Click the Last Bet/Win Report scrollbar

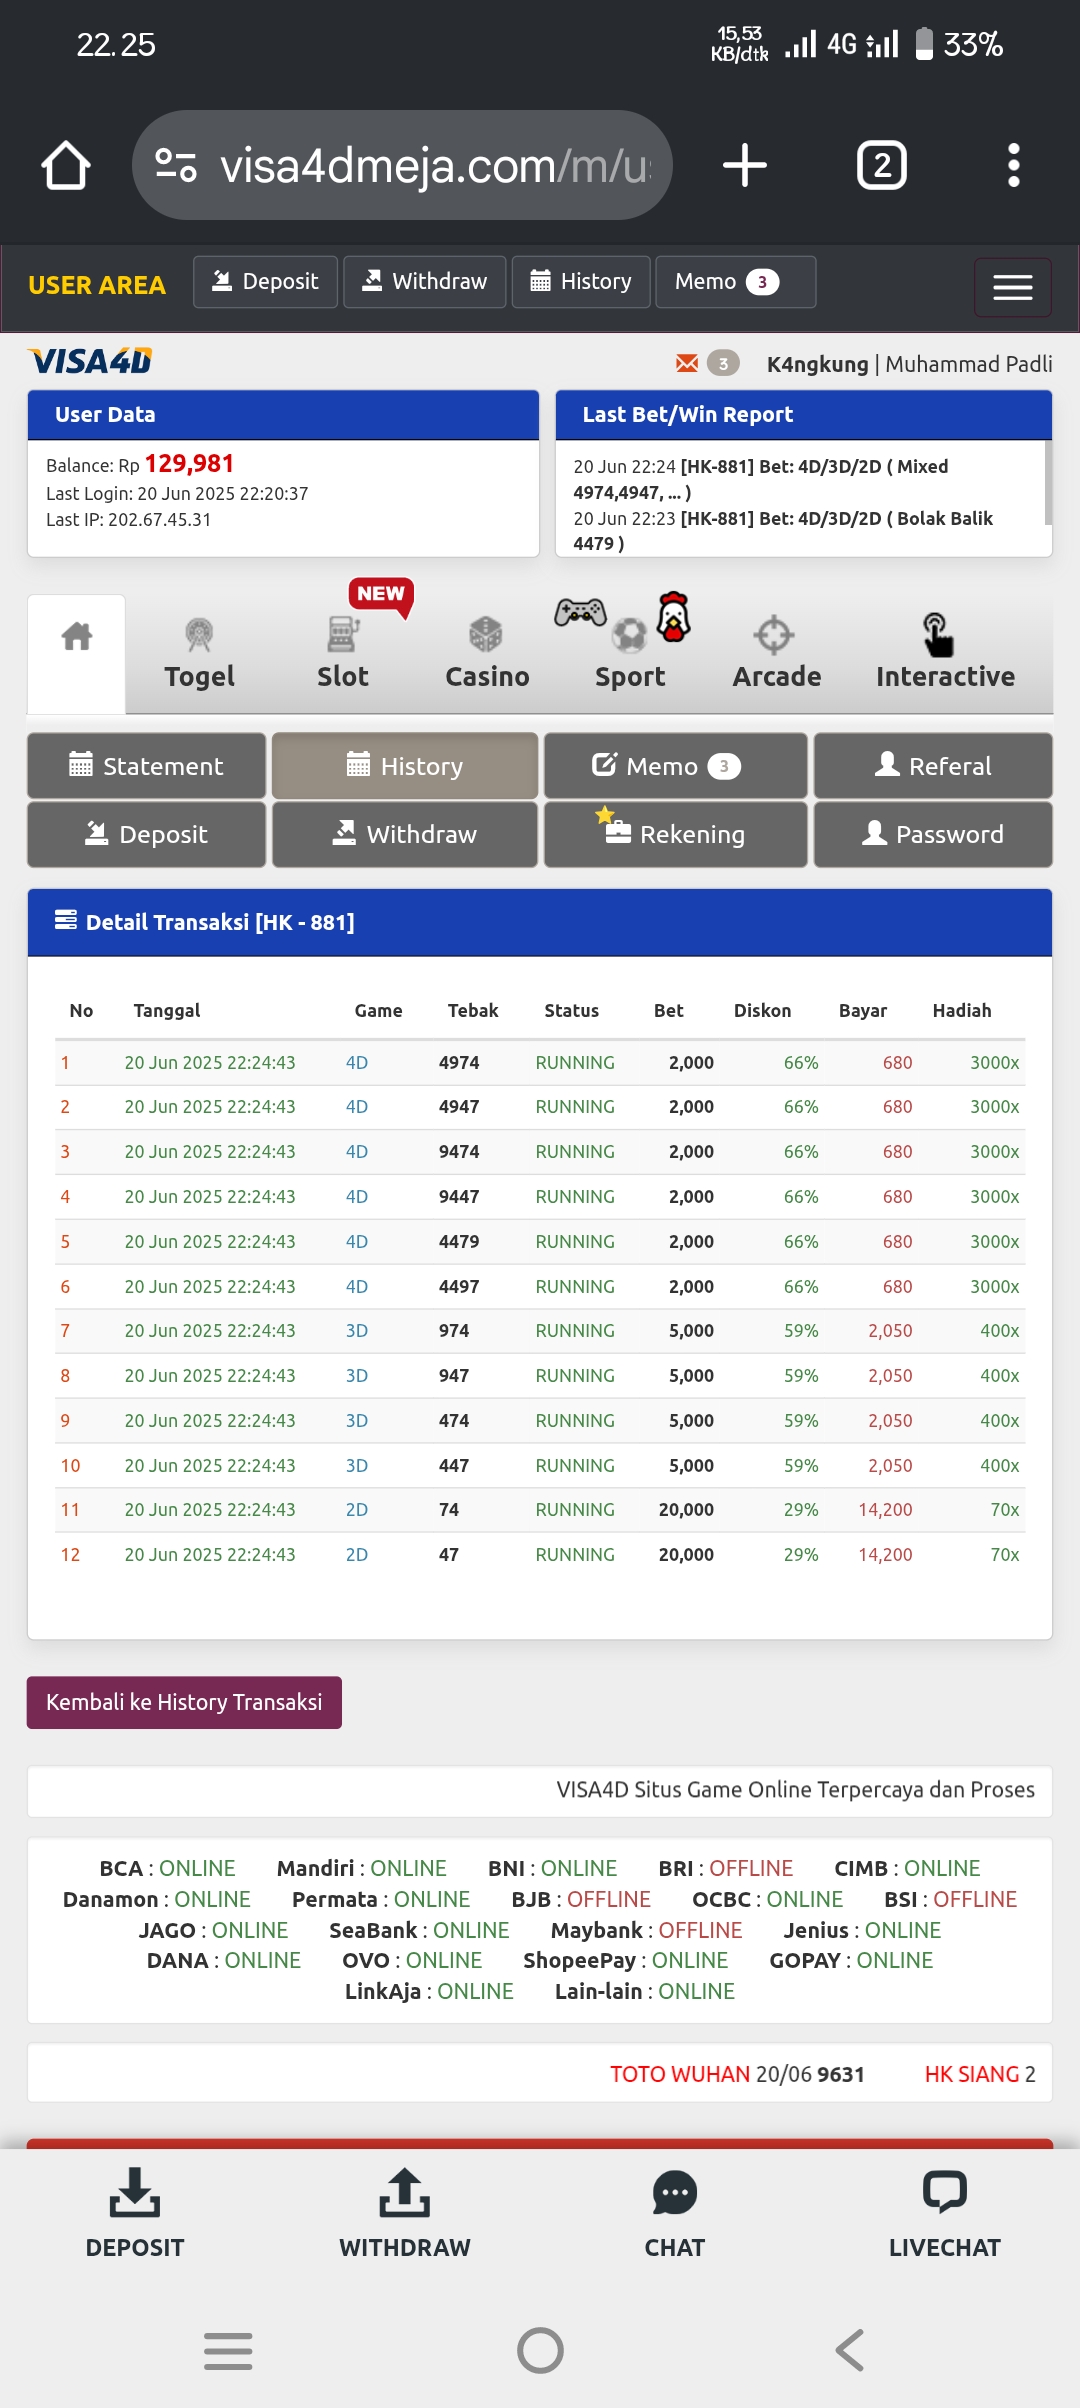[x=1047, y=483]
